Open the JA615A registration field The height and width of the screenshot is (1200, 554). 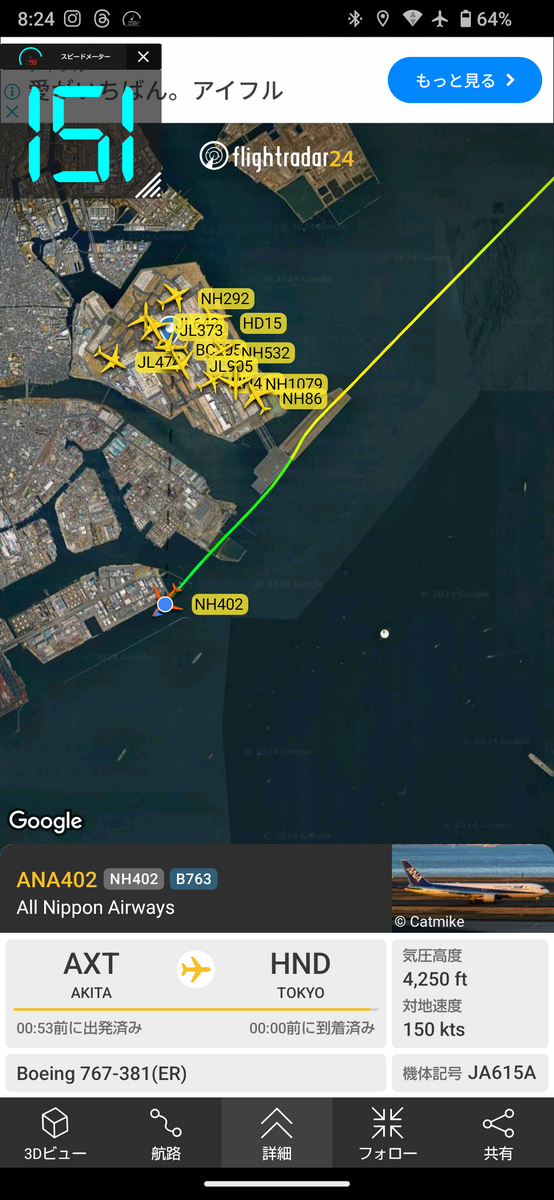[469, 1073]
